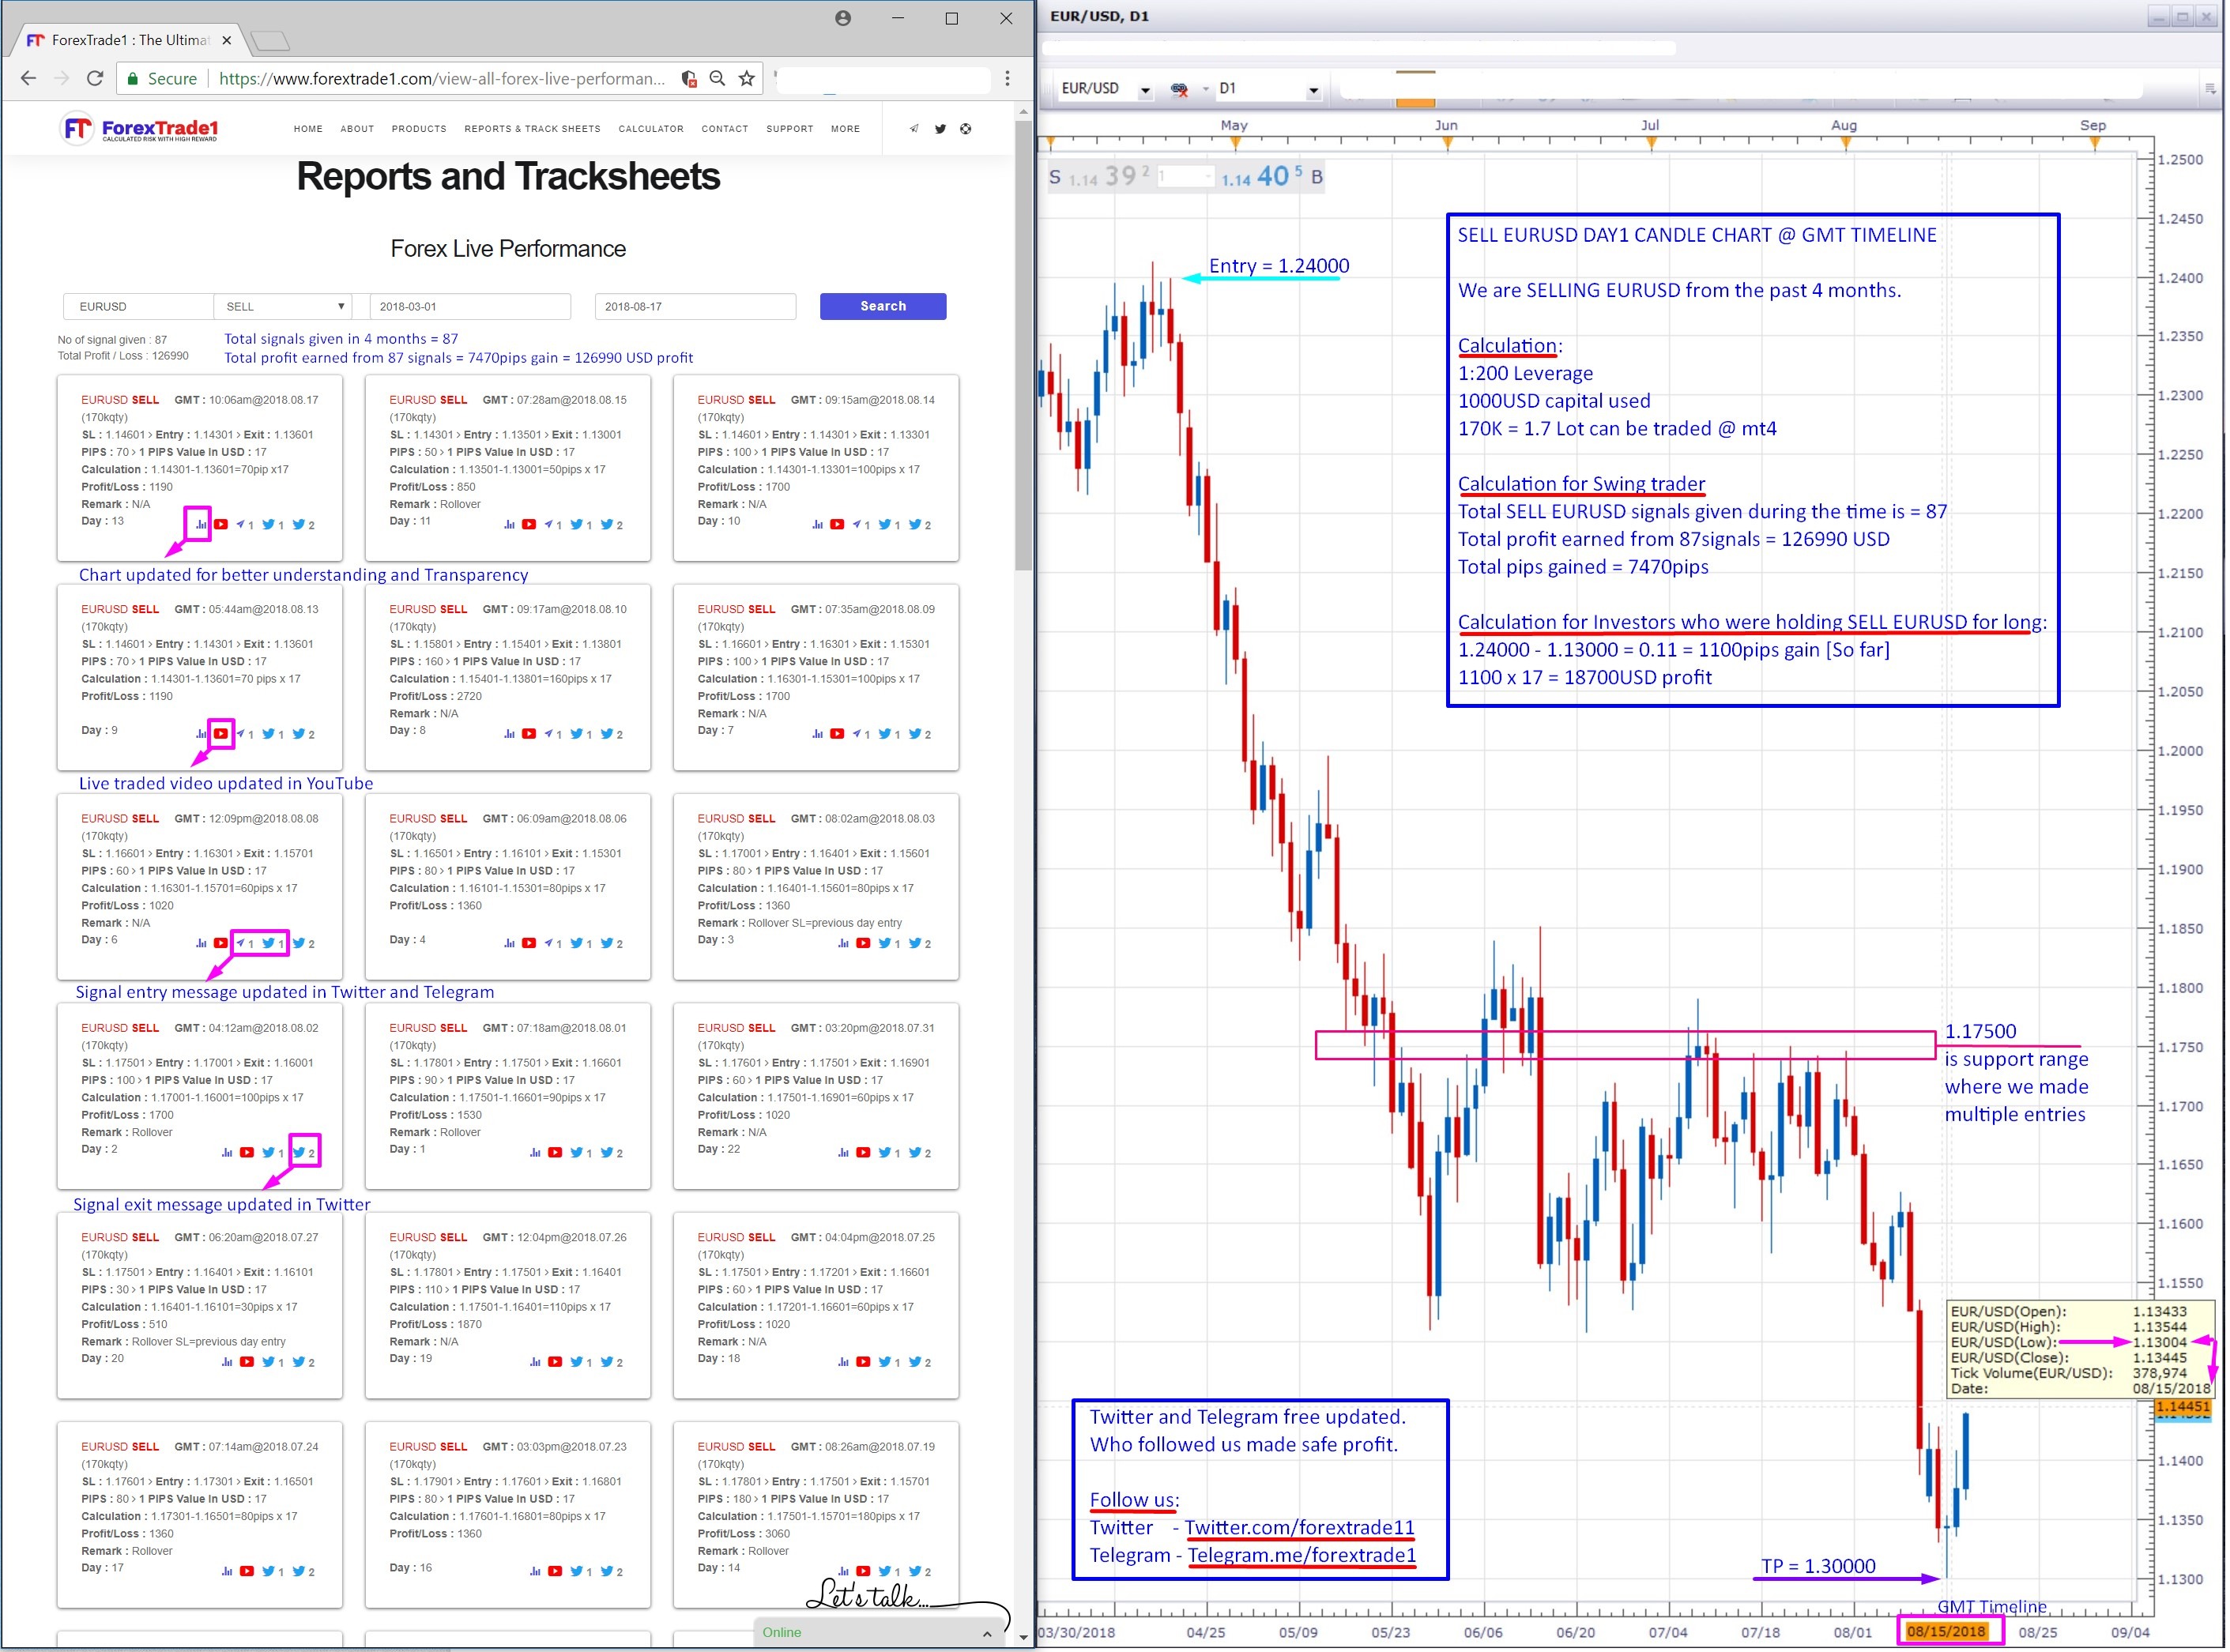Open chart toolbar options menu icon

click(2210, 89)
